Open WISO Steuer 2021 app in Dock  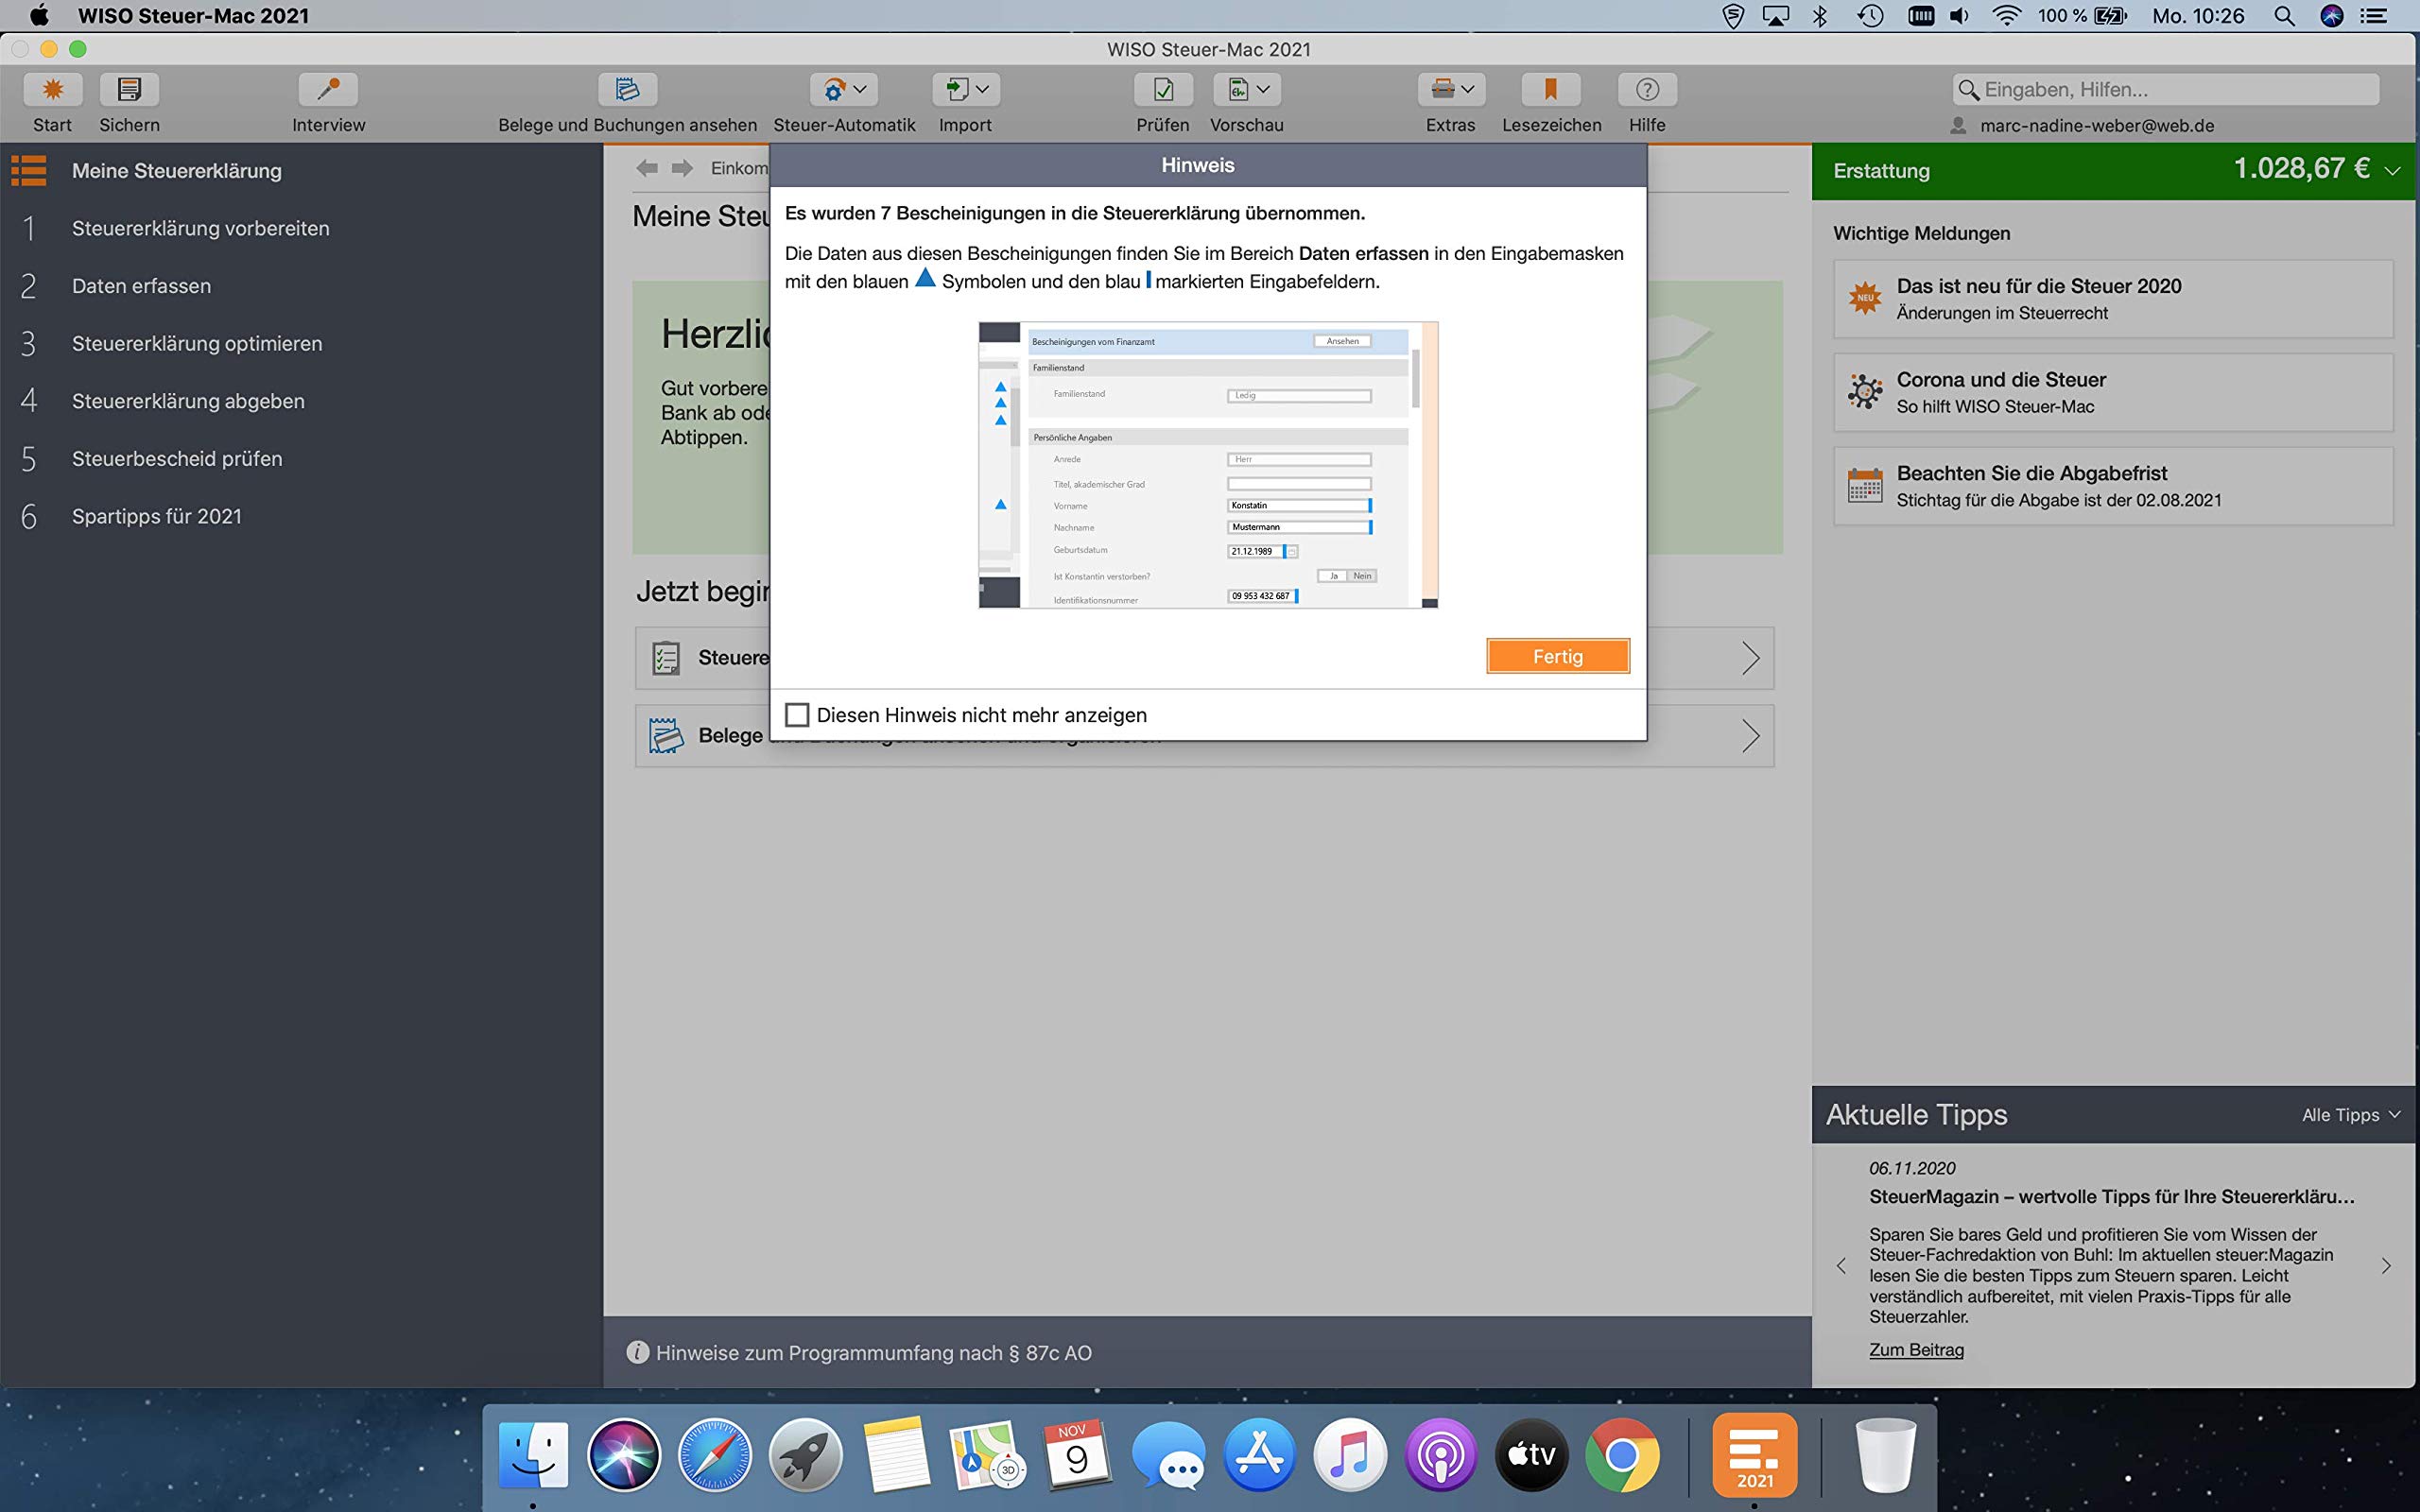pos(1754,1454)
